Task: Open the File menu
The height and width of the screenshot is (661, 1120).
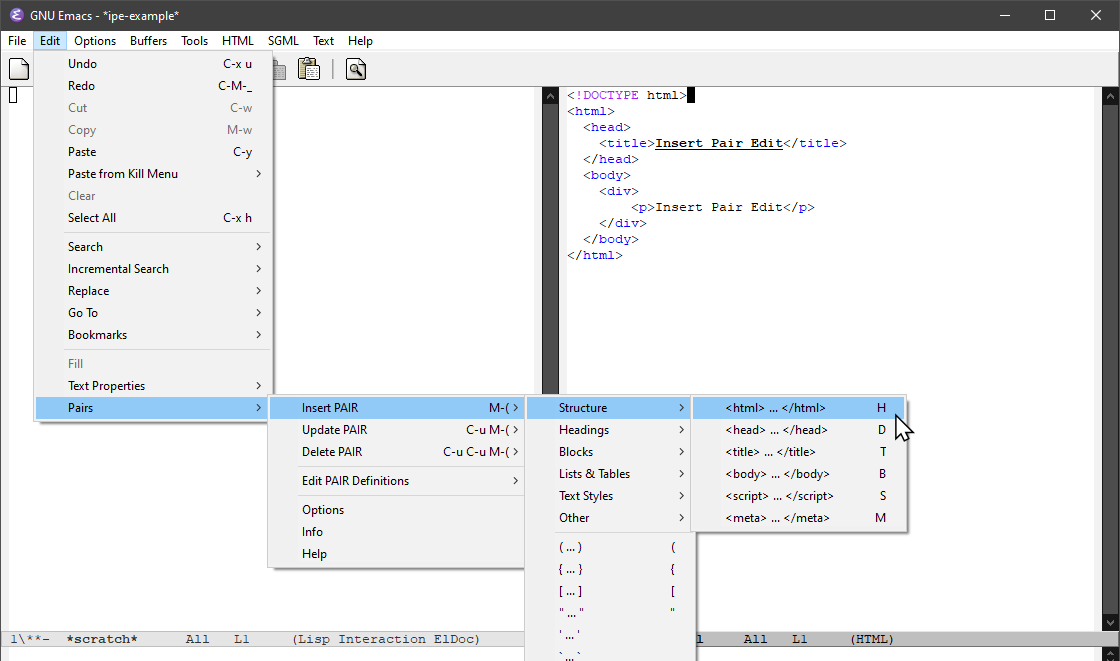Action: click(x=17, y=41)
